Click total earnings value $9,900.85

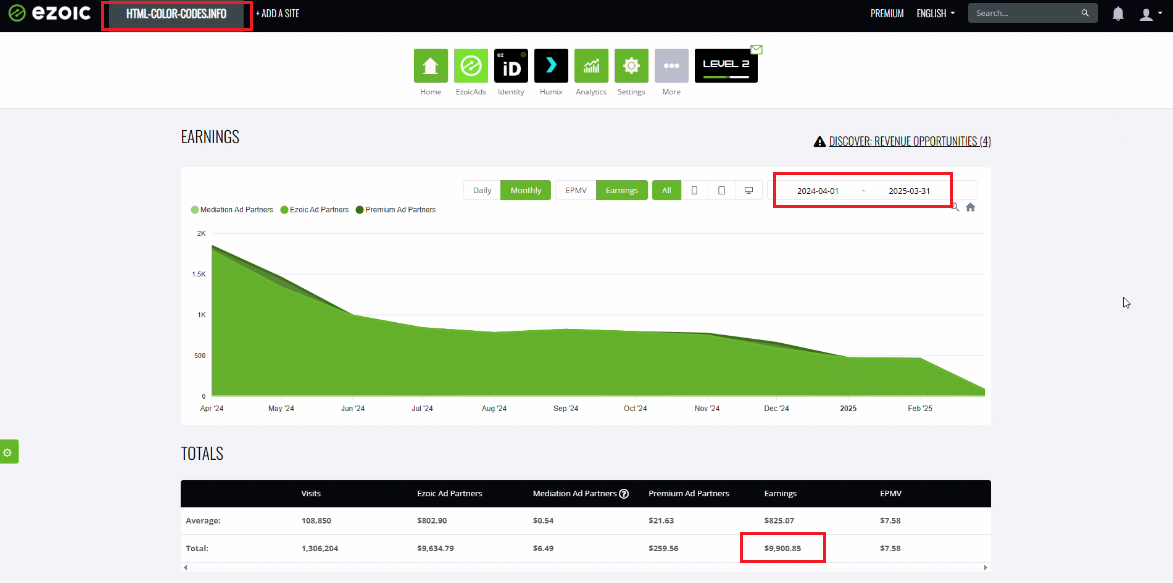[x=782, y=549]
